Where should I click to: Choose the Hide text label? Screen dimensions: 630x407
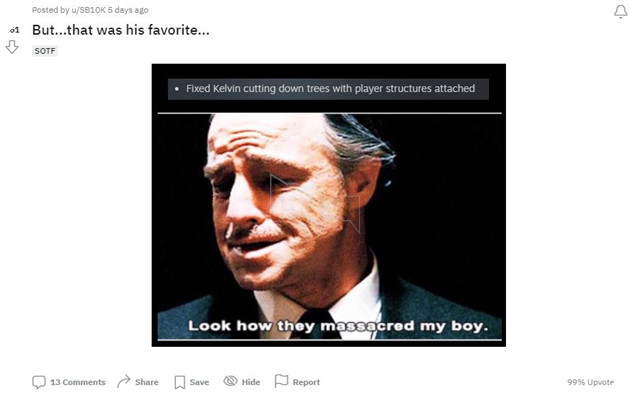click(251, 382)
